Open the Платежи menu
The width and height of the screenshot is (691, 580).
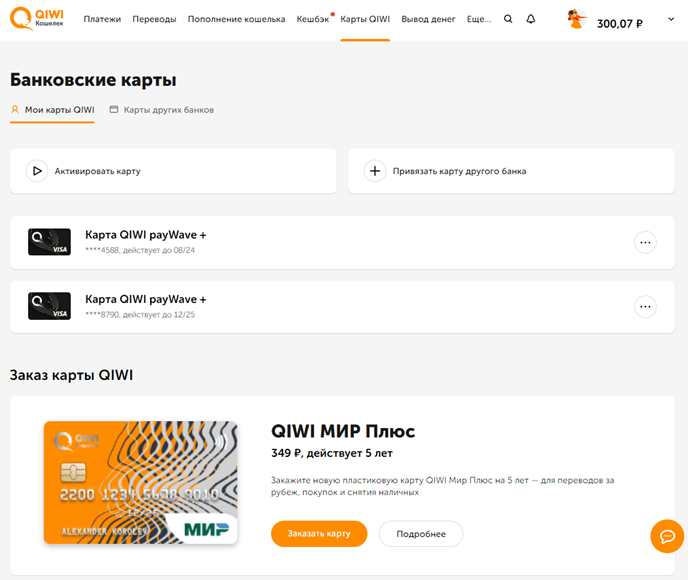(x=102, y=19)
